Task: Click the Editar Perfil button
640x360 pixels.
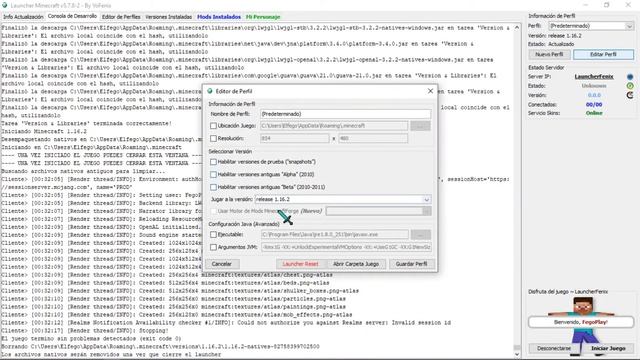Action: 603,54
